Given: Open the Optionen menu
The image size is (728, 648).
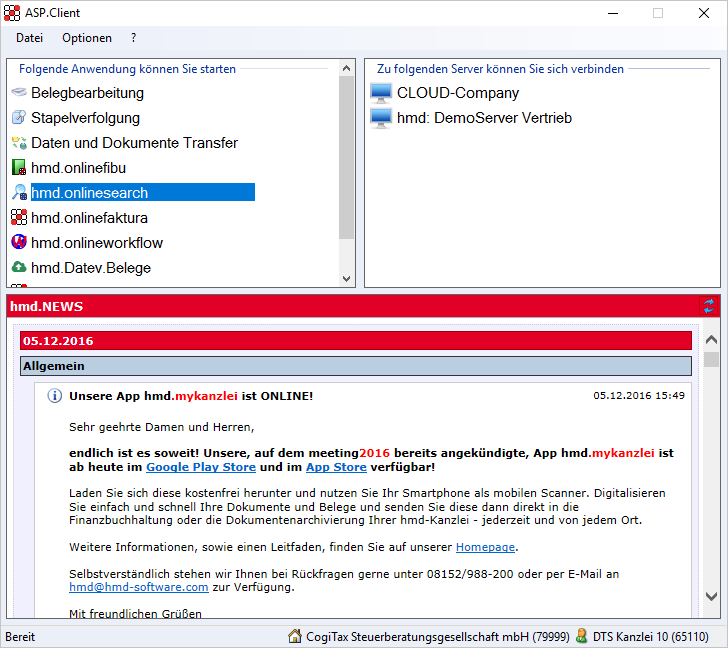Looking at the screenshot, I should click(x=87, y=38).
